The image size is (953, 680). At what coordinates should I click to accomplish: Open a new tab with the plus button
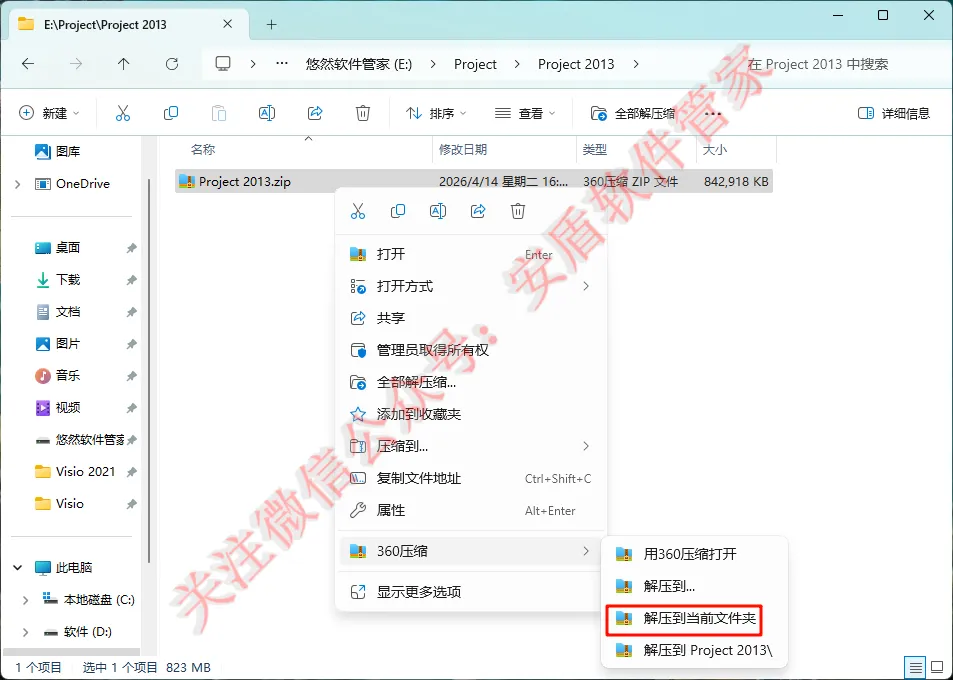pos(272,24)
